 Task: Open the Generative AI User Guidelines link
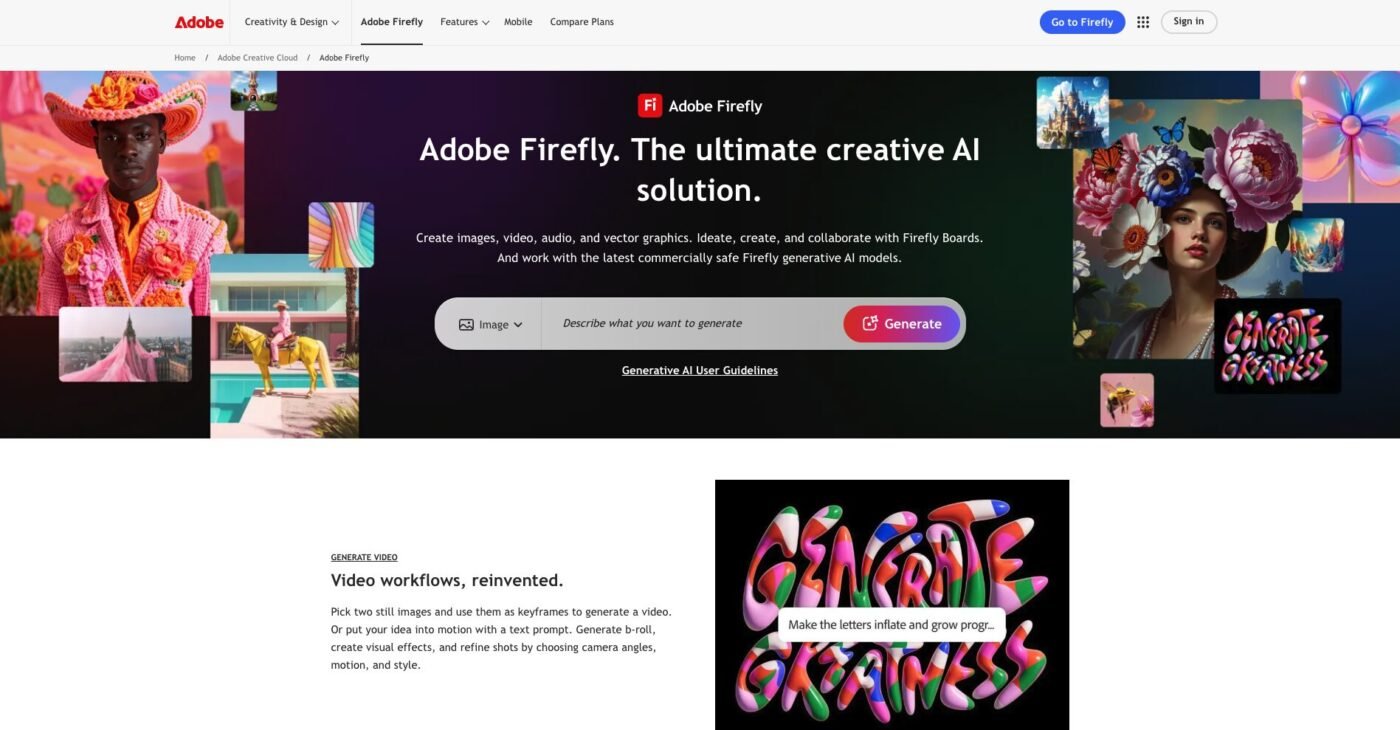[700, 370]
